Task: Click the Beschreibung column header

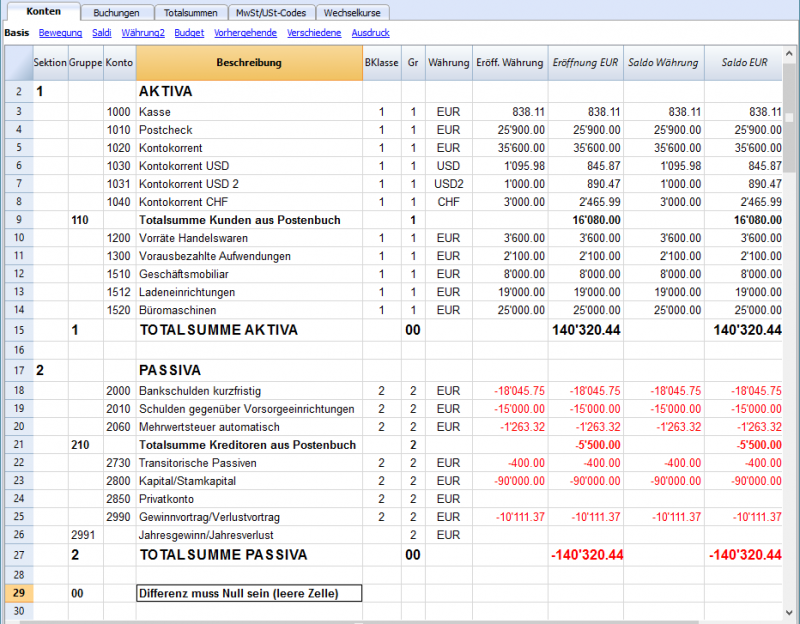Action: pos(249,63)
